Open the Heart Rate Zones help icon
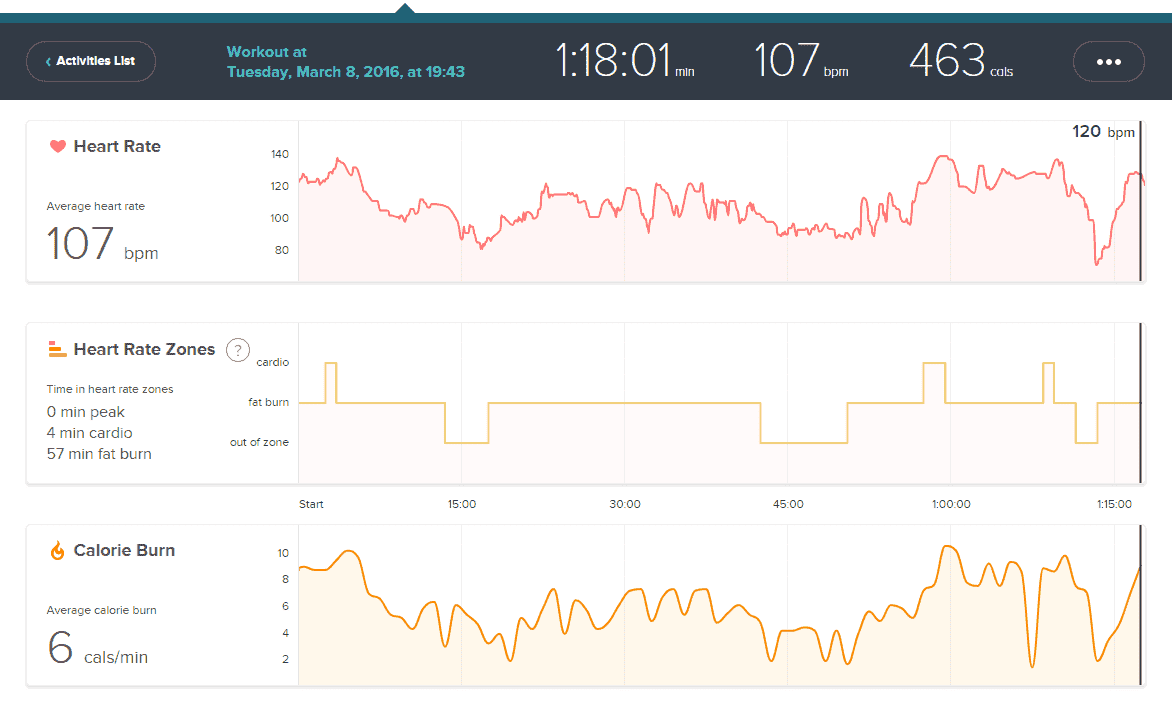 click(x=238, y=350)
